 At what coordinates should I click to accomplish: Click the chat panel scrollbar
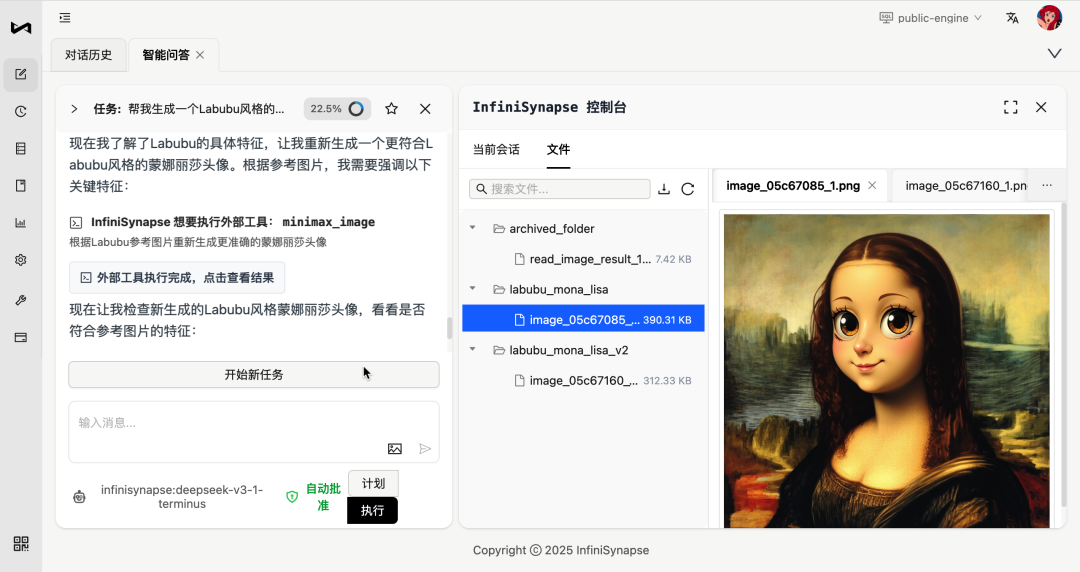click(x=450, y=328)
